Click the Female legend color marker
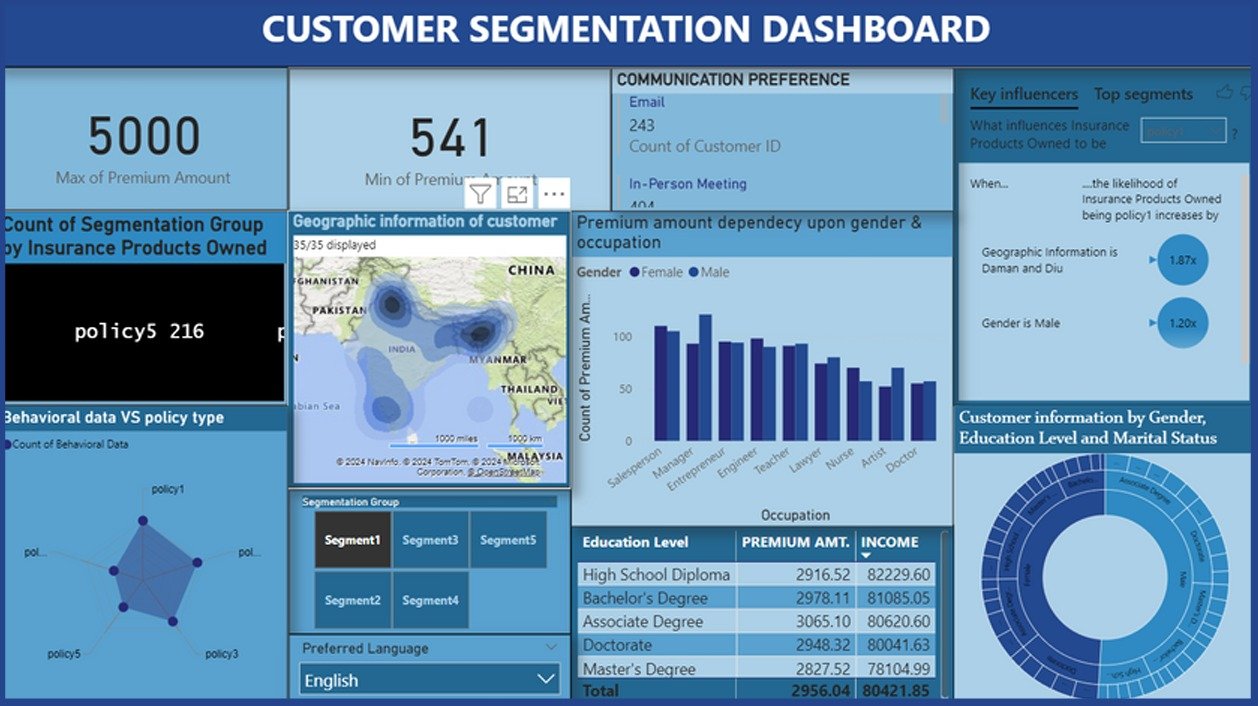Image resolution: width=1258 pixels, height=706 pixels. tap(634, 272)
